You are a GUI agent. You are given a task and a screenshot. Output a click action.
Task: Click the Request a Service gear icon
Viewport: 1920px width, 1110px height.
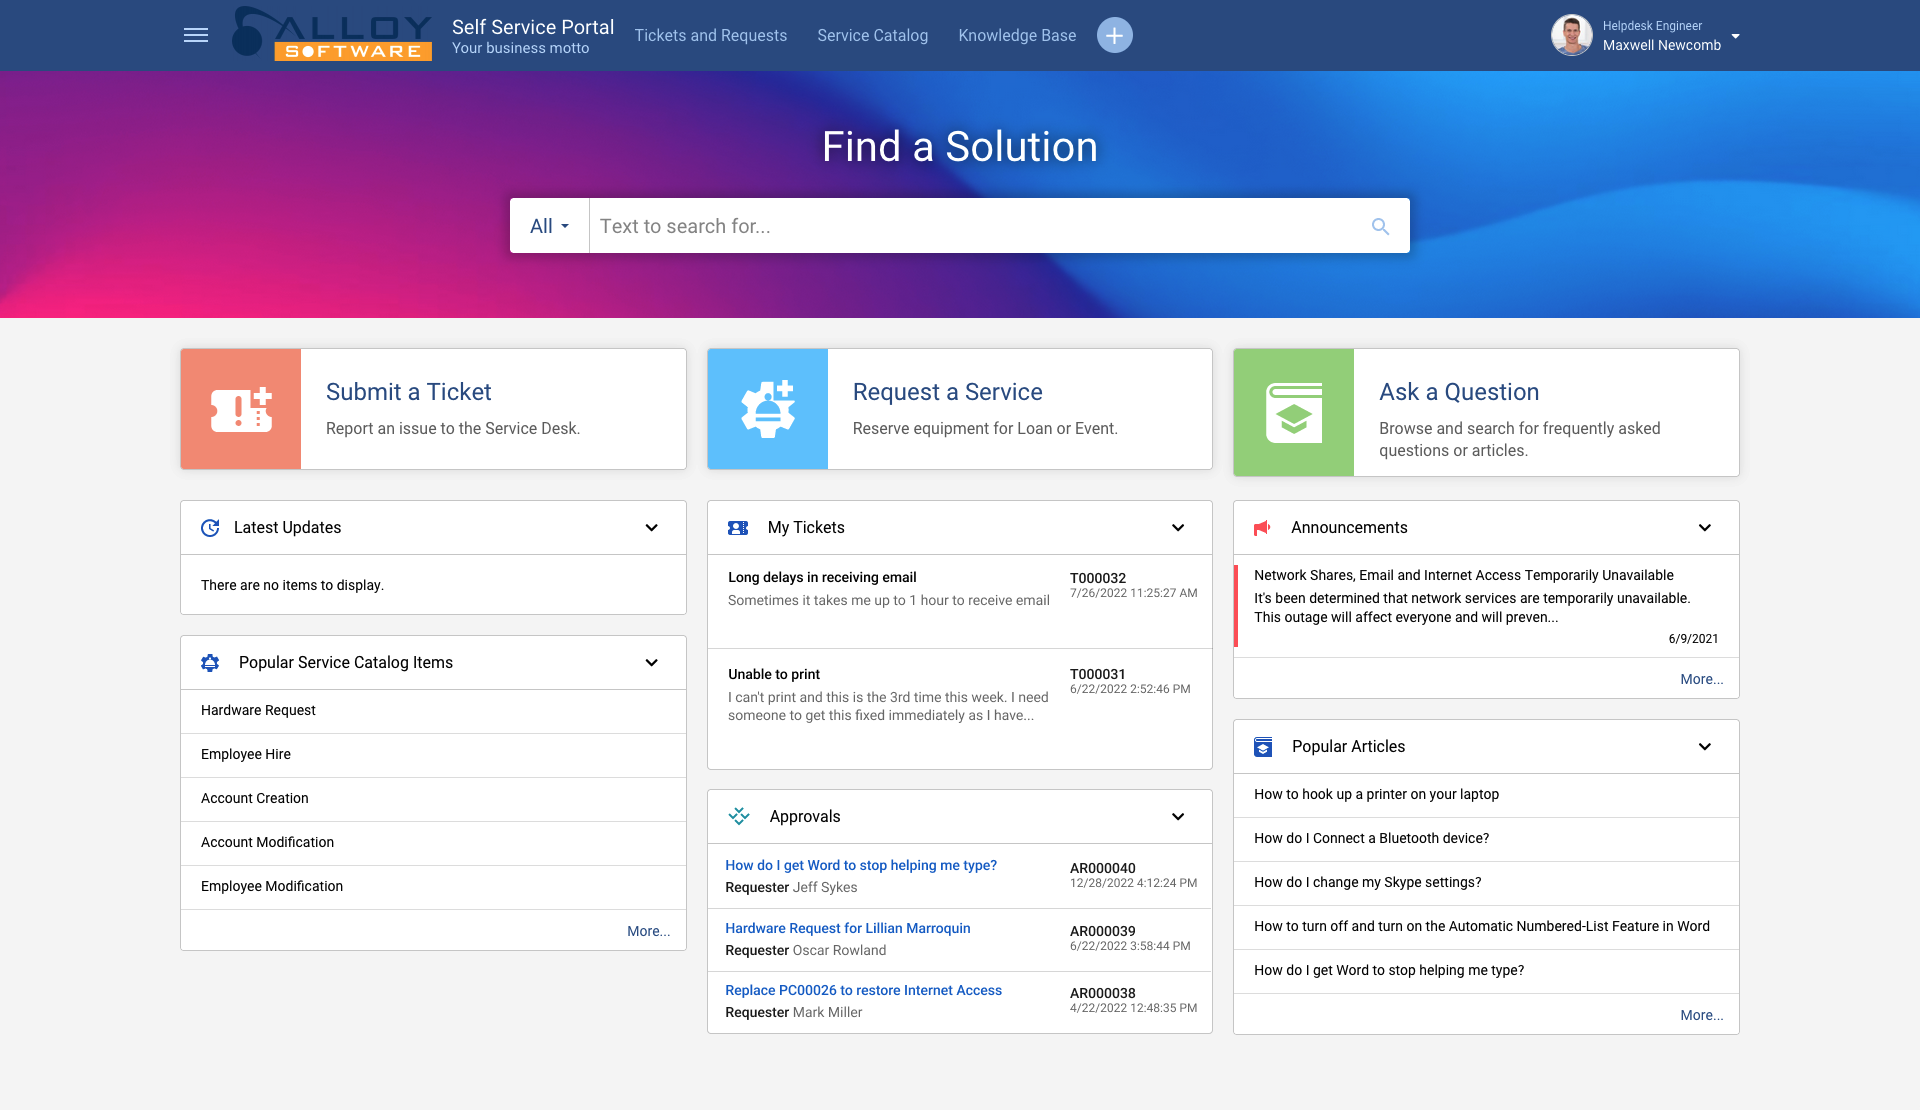point(767,409)
